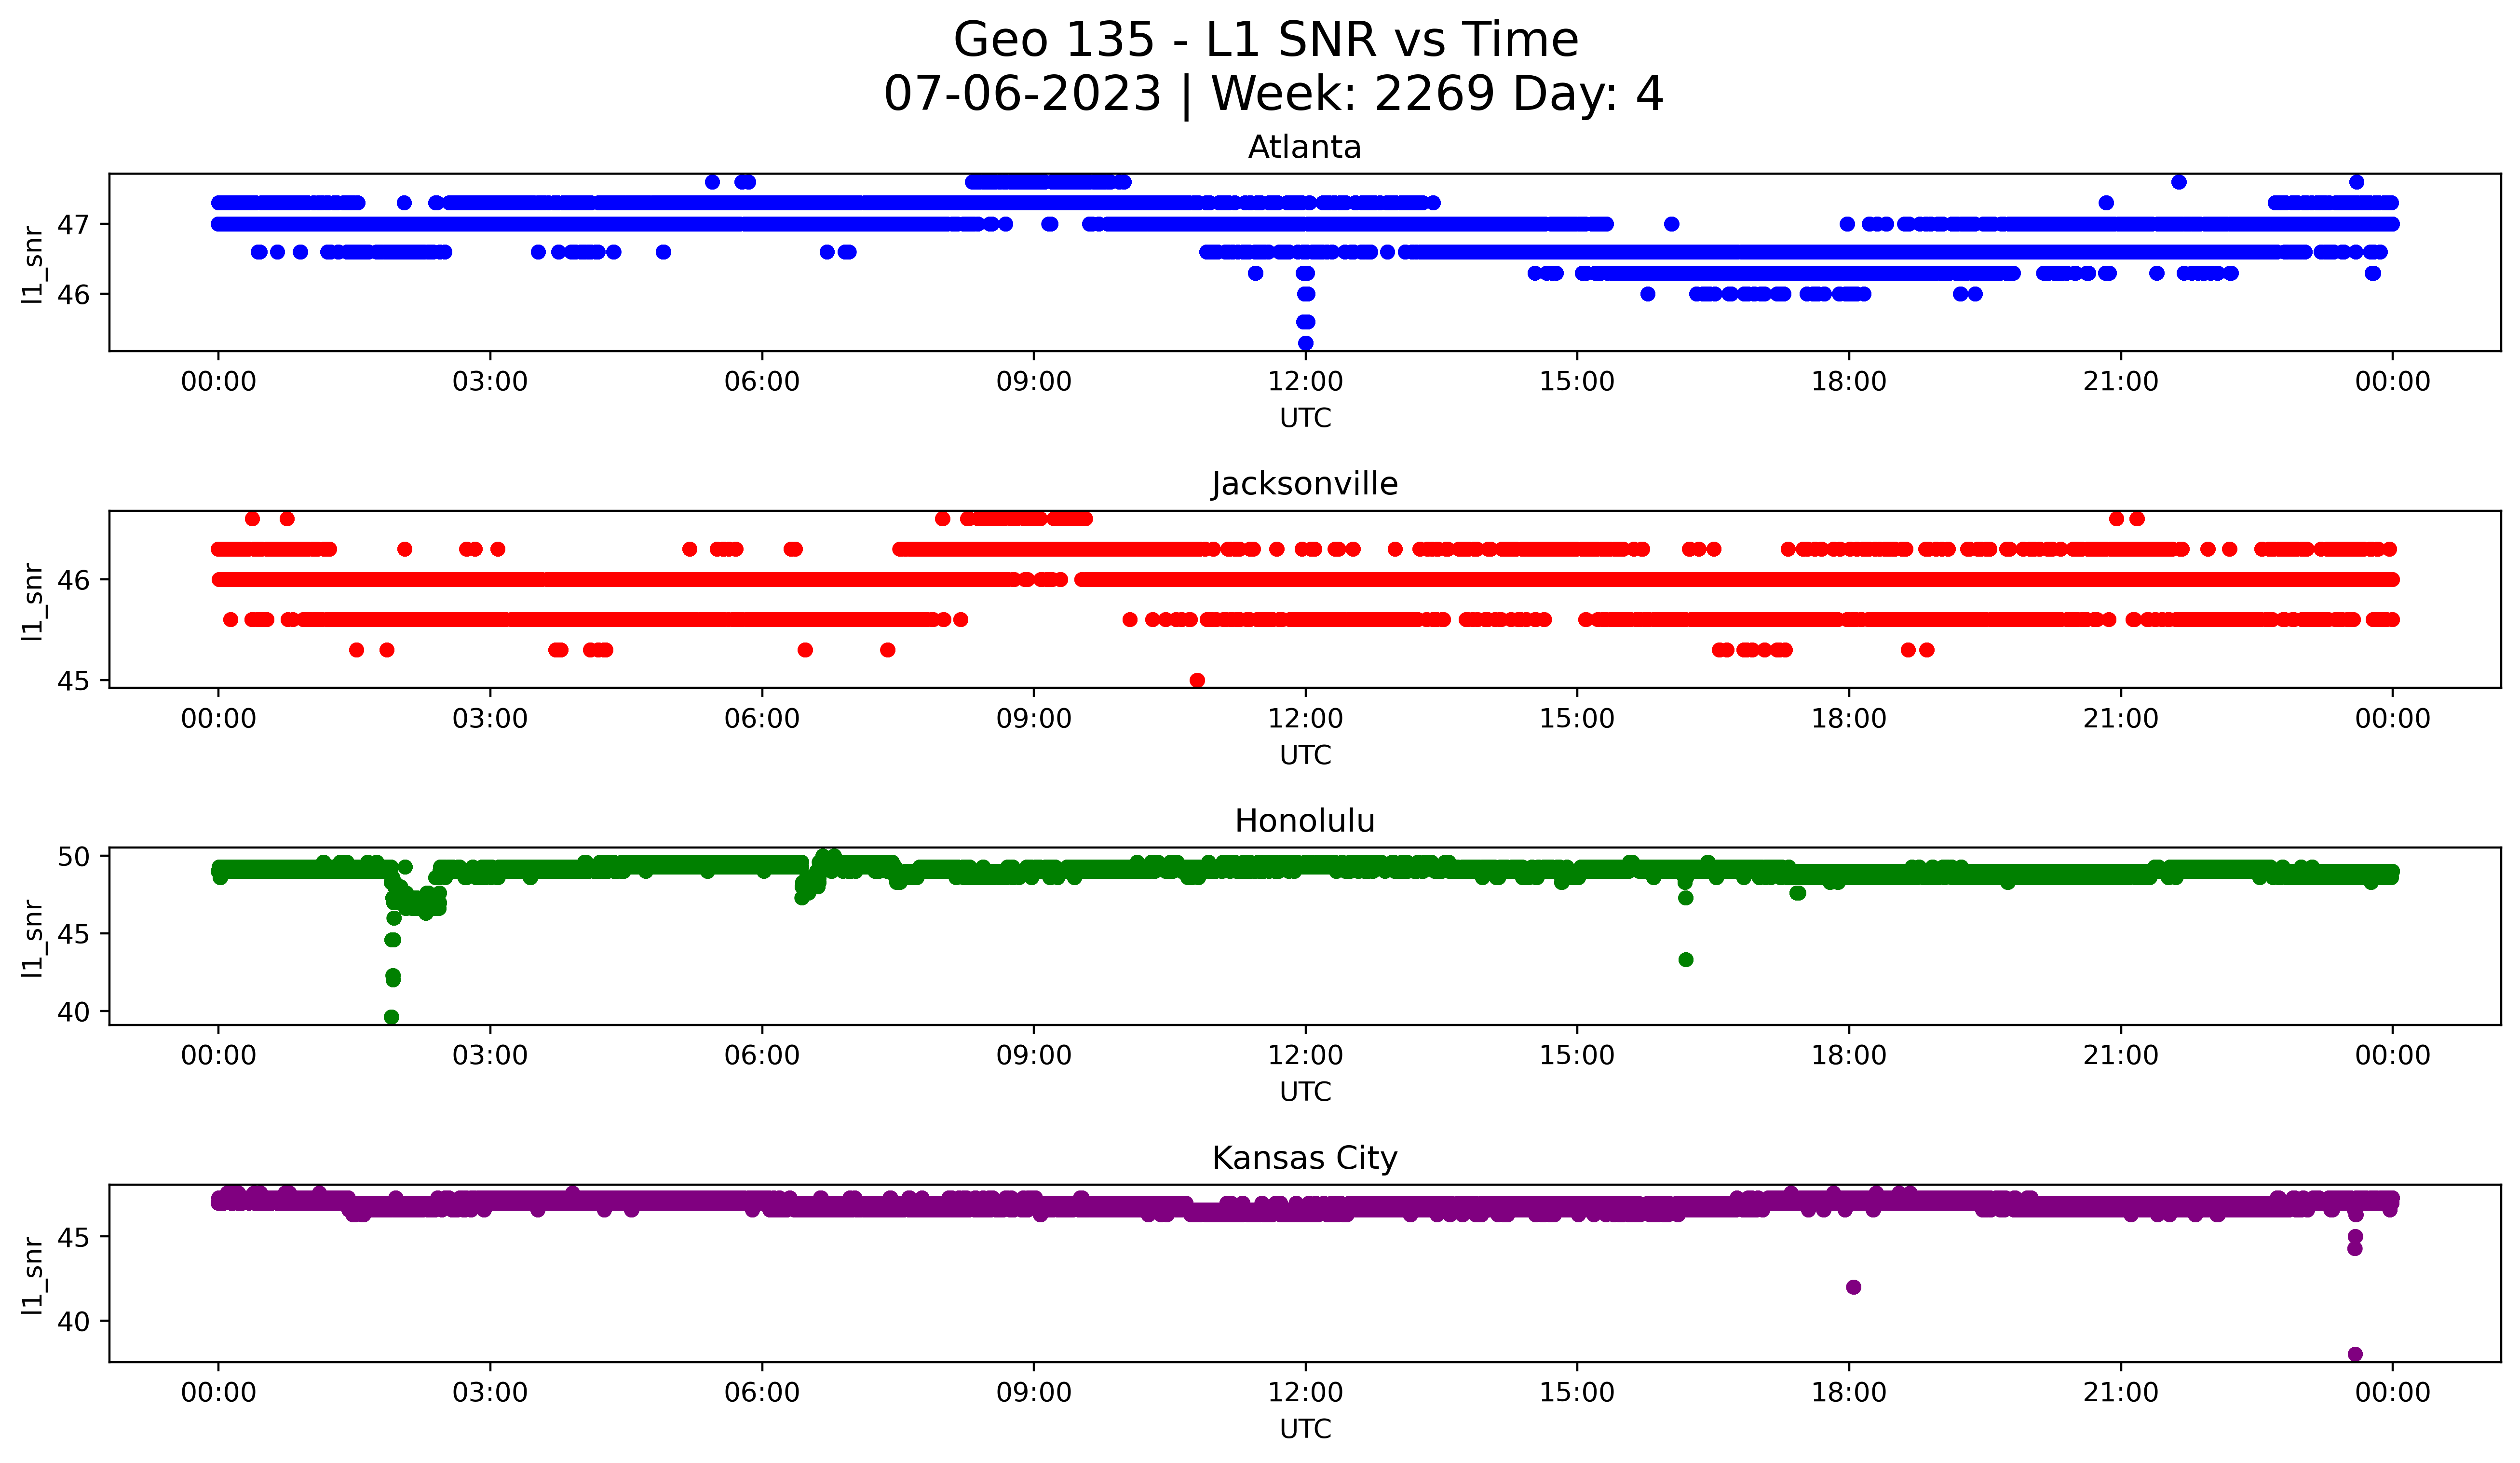Click the red Jacksonville point at value 45

[x=1197, y=680]
